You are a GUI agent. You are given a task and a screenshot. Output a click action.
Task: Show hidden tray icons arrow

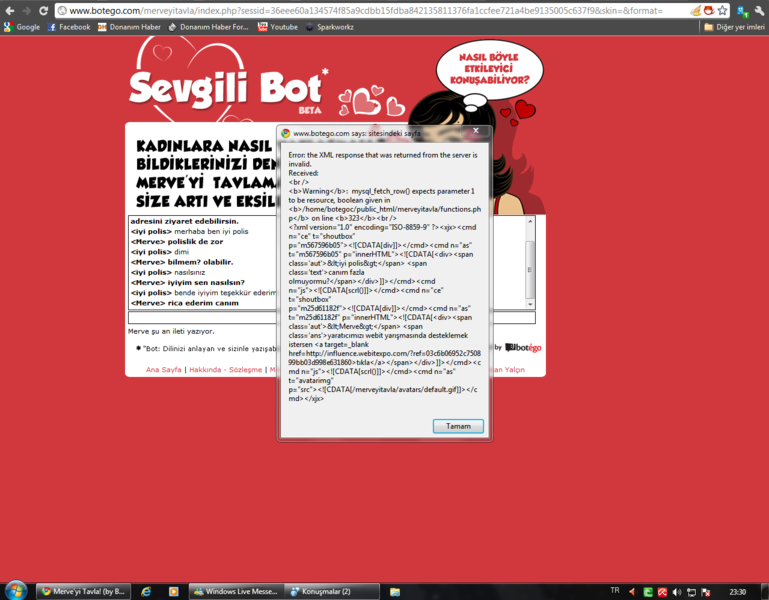coord(632,592)
